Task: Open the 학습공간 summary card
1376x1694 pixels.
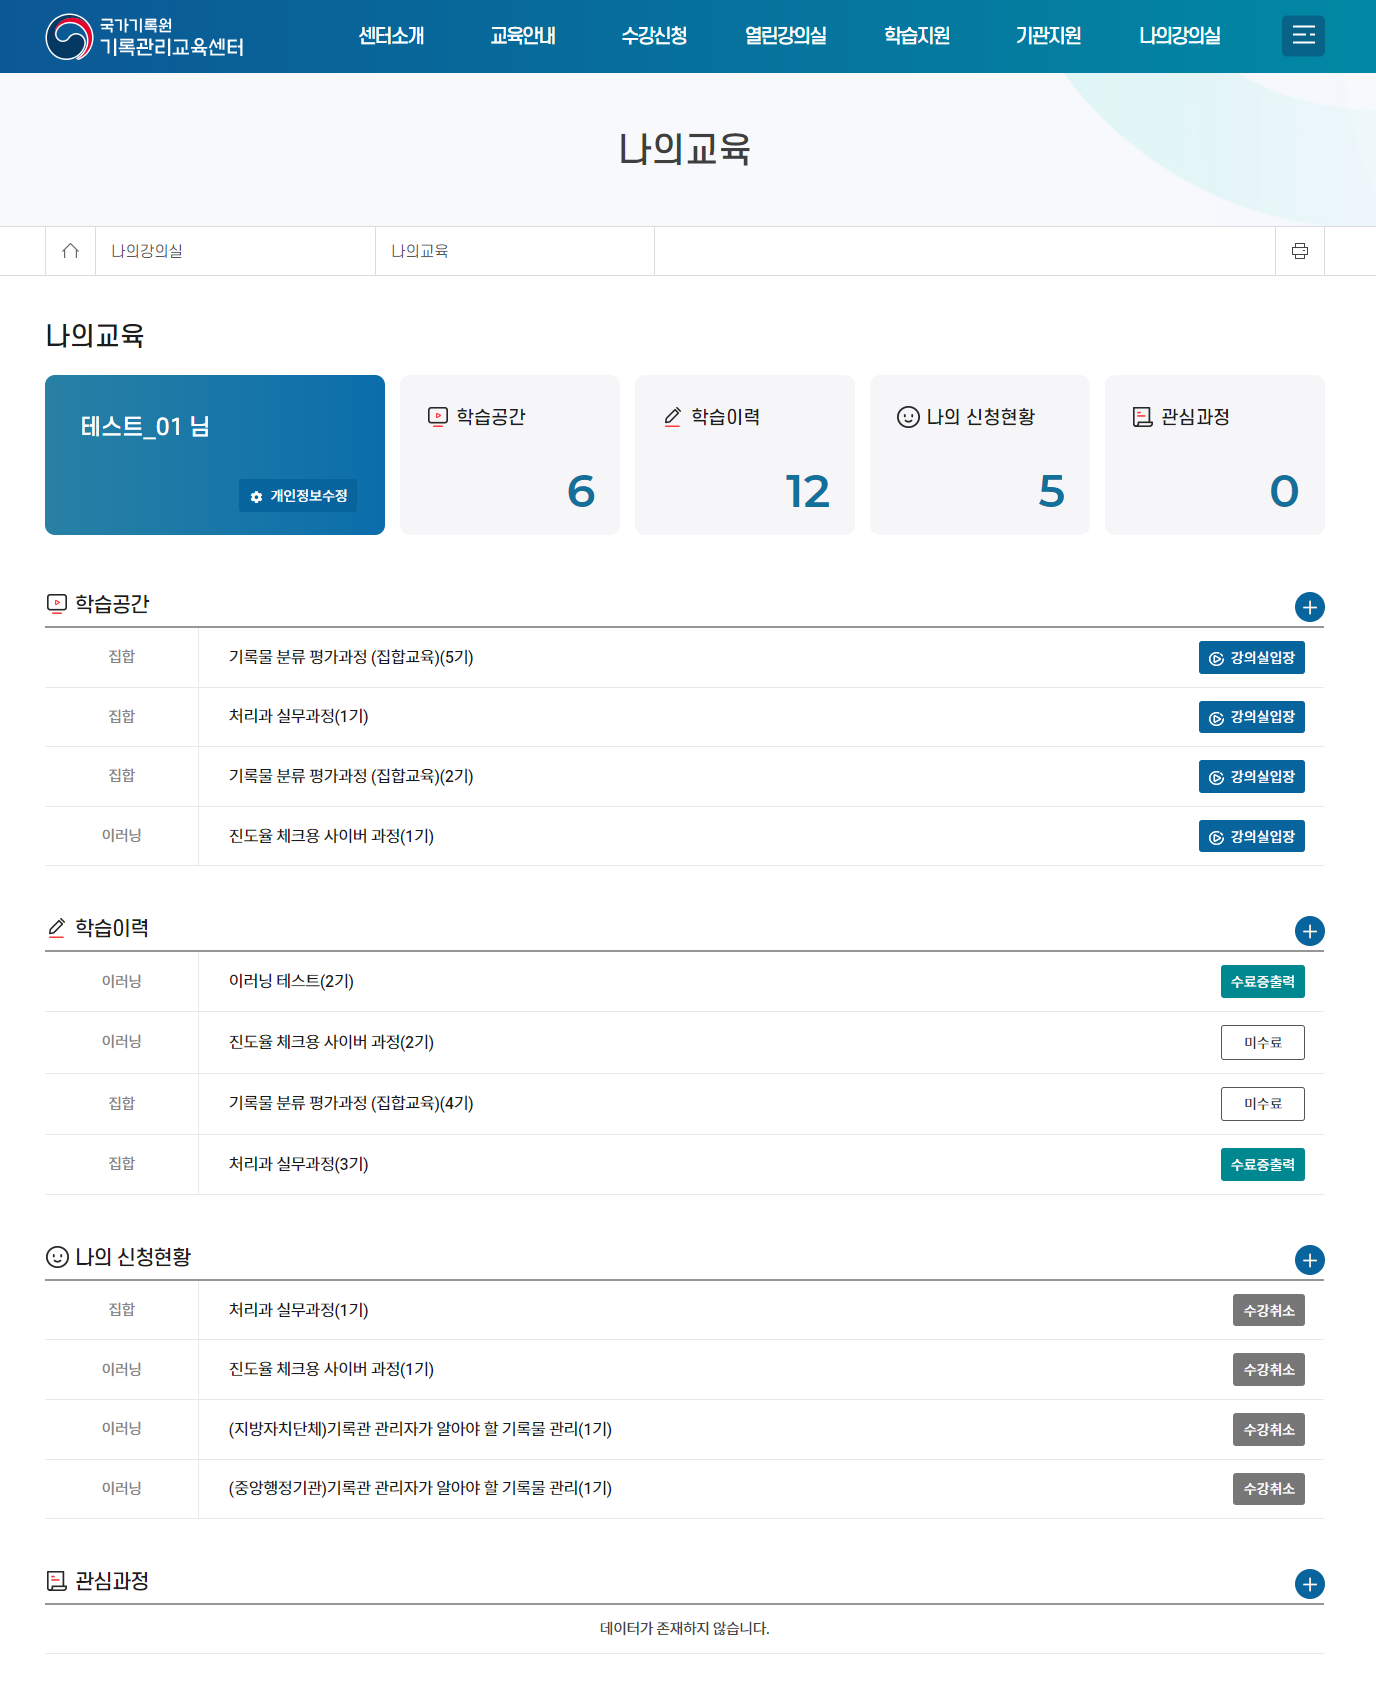Action: 510,455
